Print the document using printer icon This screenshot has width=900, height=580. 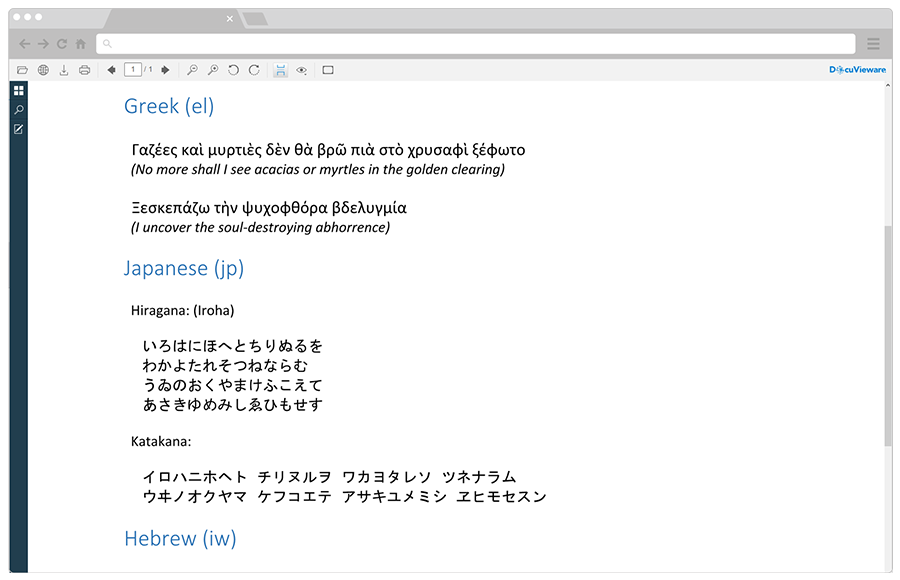[84, 70]
